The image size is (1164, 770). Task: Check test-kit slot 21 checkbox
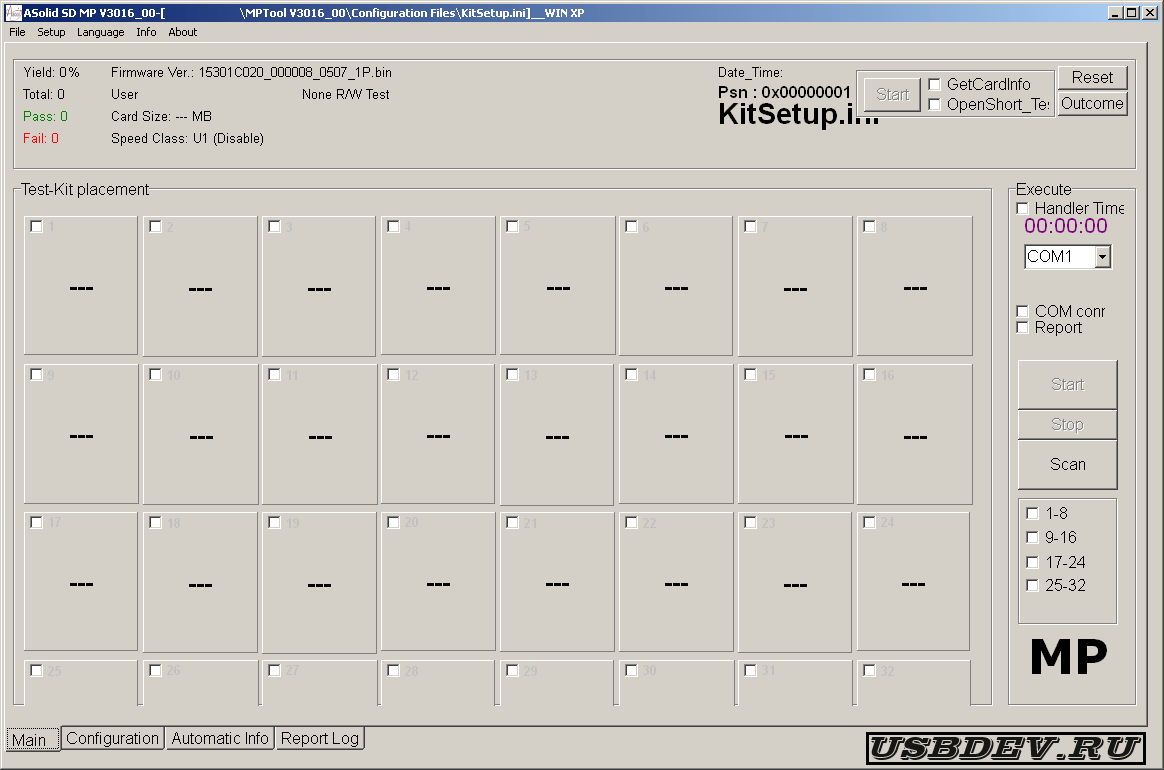[512, 522]
